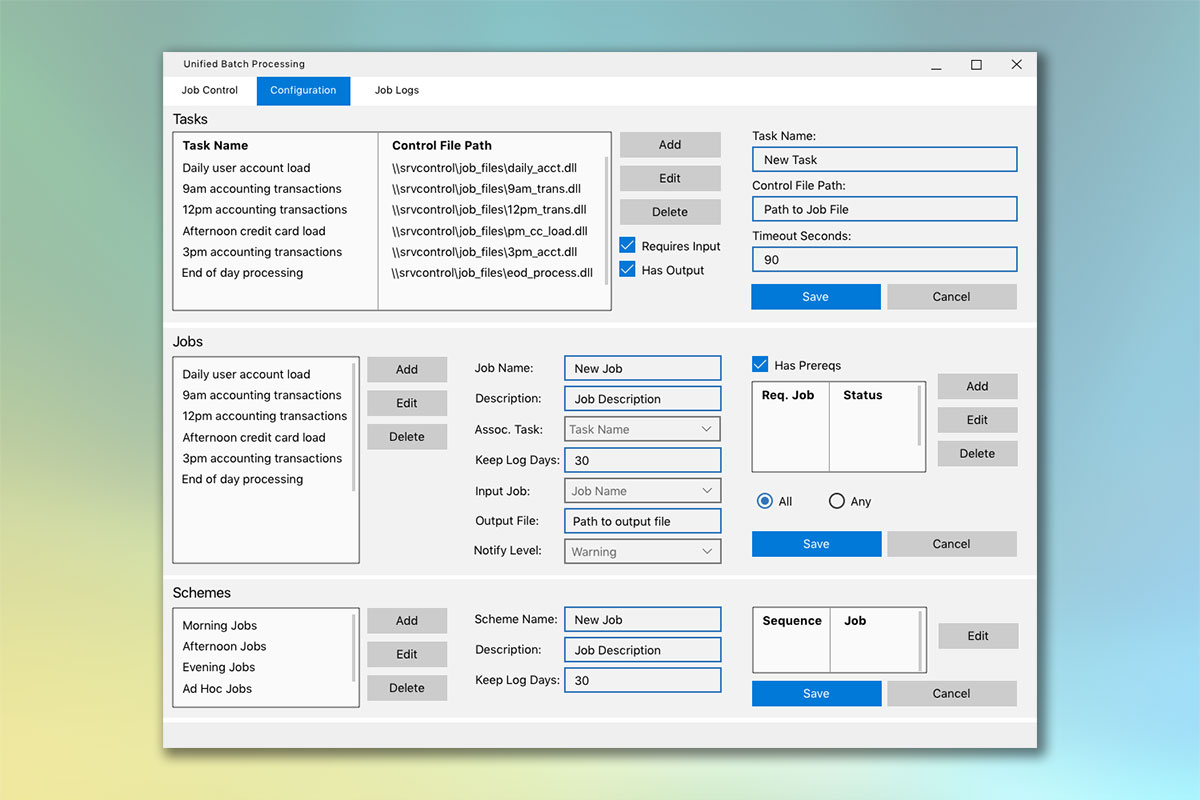The image size is (1200, 800).
Task: Click Delete next to the Jobs list
Action: point(407,437)
